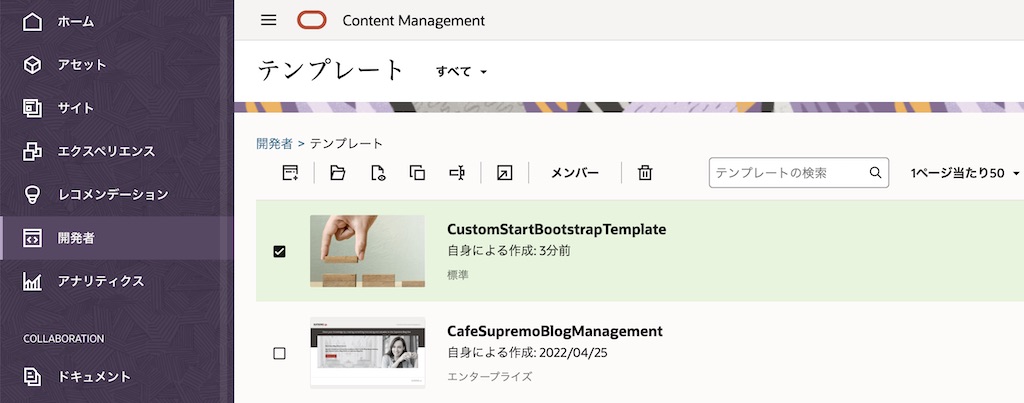The height and width of the screenshot is (403, 1024).
Task: Expand the すべて filter dropdown
Action: (x=461, y=72)
